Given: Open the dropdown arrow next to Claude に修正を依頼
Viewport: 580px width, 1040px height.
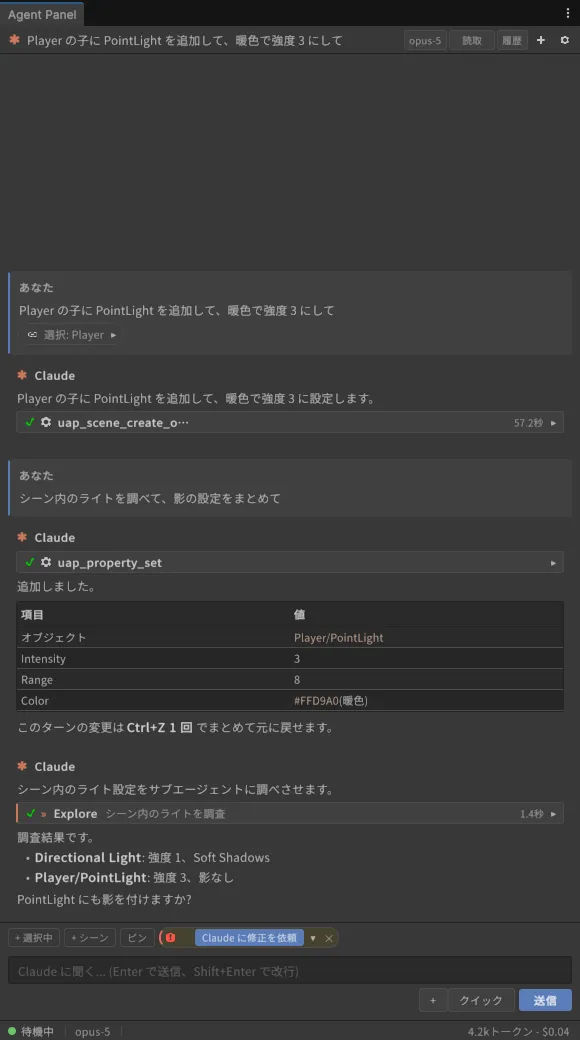Looking at the screenshot, I should point(313,939).
